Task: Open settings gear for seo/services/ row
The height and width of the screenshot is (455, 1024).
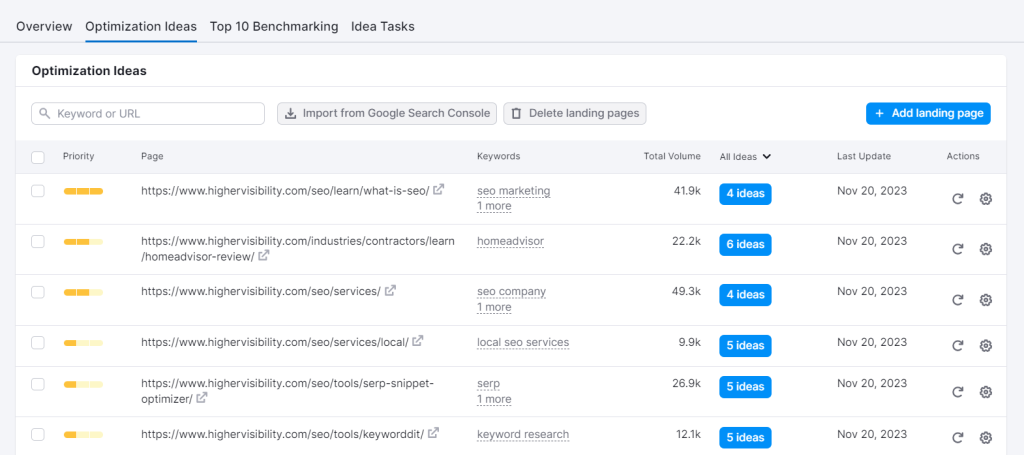Action: 985,300
